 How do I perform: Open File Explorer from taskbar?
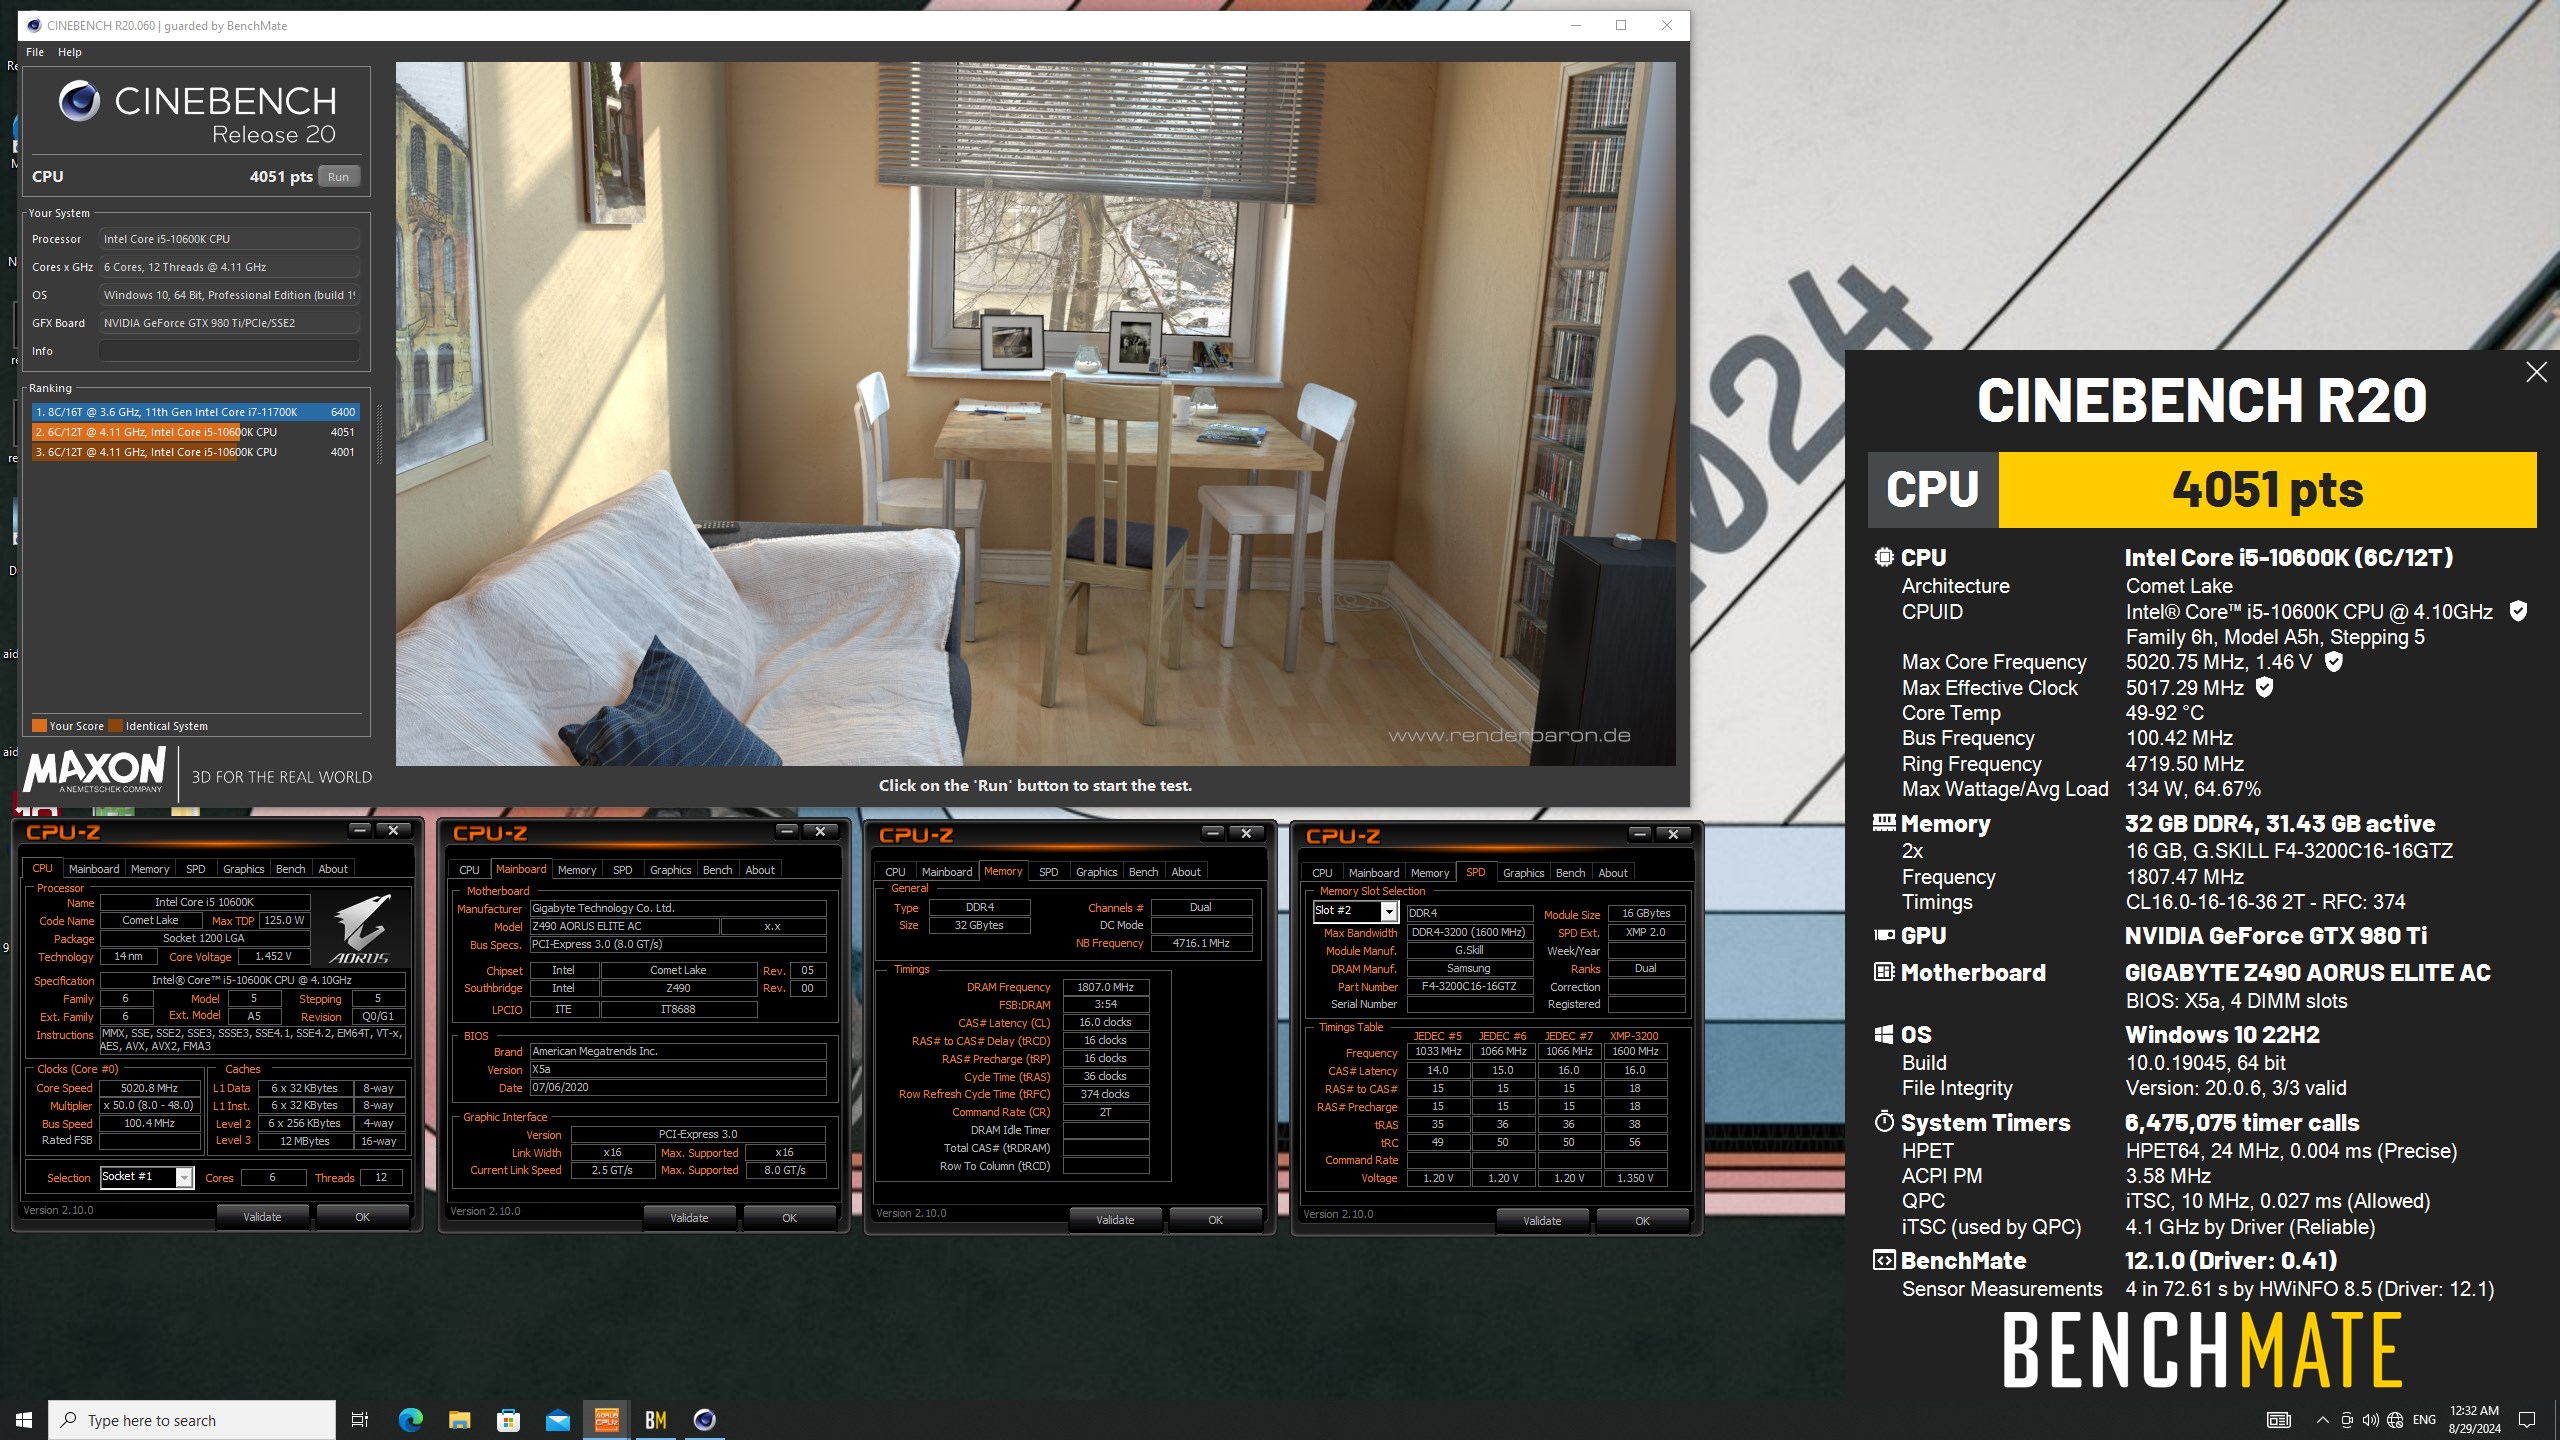(x=459, y=1420)
